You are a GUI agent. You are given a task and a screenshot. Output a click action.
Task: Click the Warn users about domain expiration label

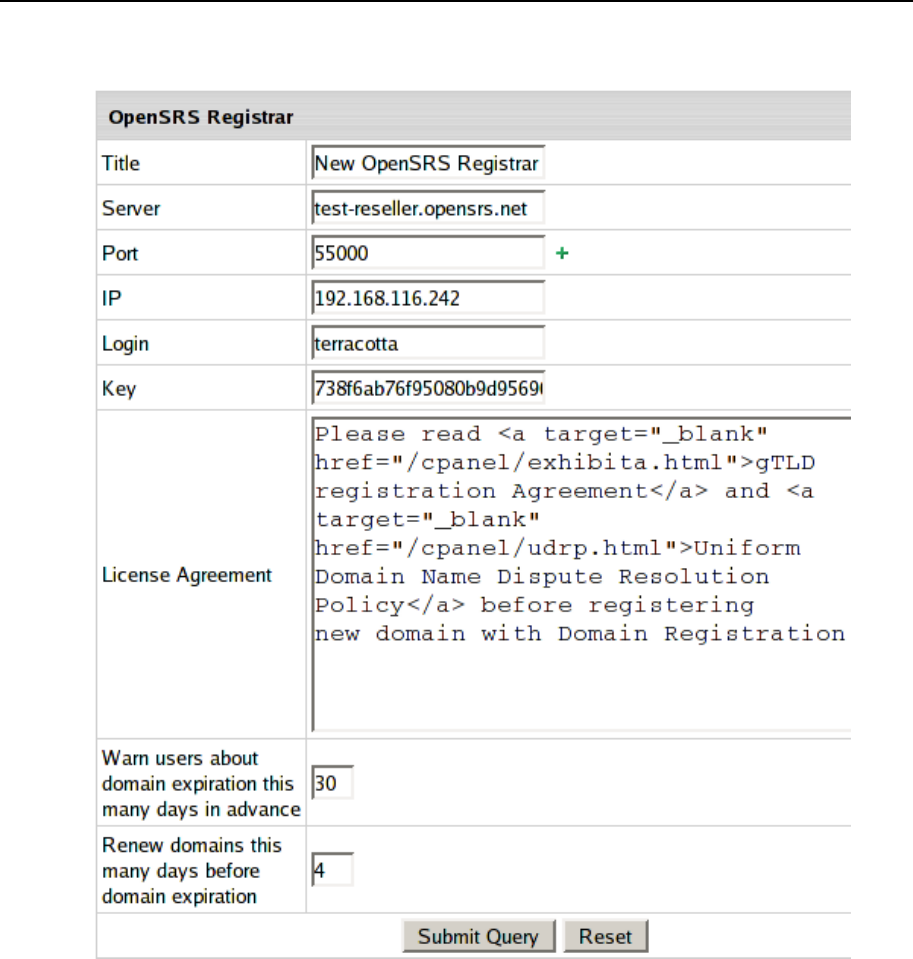tap(198, 783)
